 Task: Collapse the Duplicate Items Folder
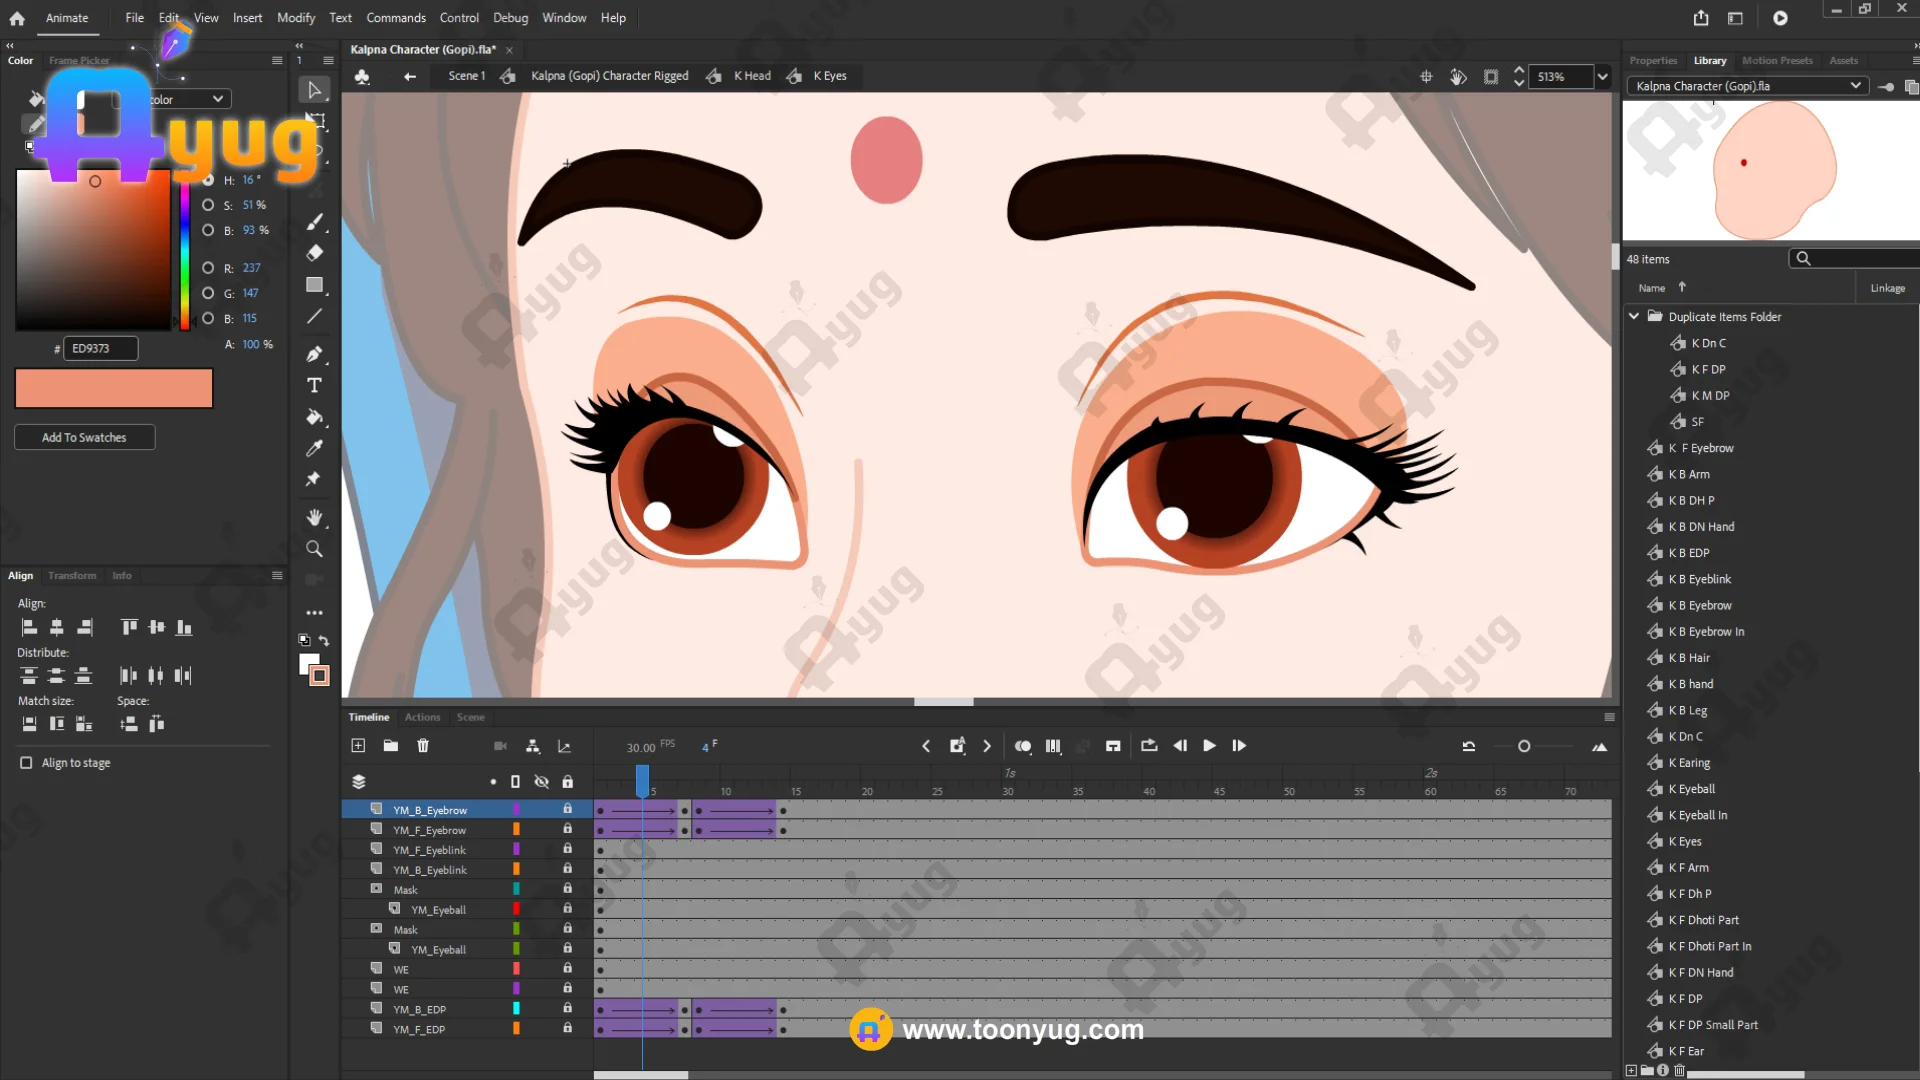(x=1634, y=317)
